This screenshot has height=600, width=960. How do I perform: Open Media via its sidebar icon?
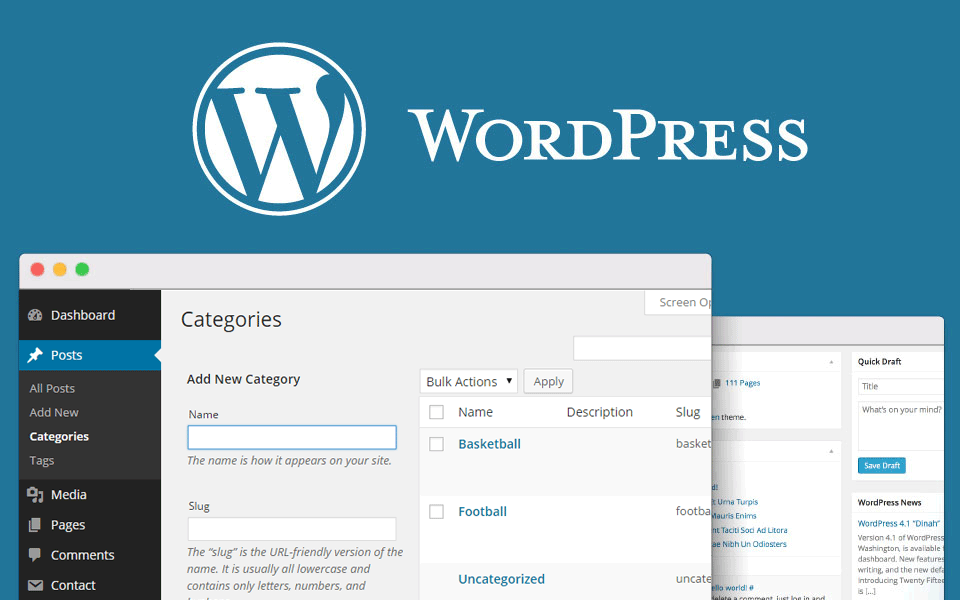coord(36,494)
